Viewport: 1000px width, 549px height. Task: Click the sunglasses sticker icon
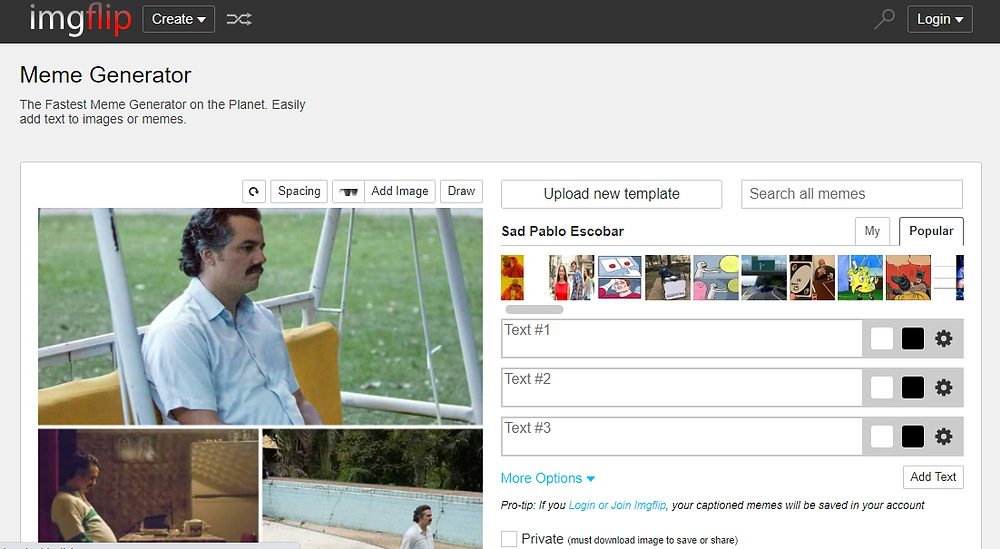(348, 191)
